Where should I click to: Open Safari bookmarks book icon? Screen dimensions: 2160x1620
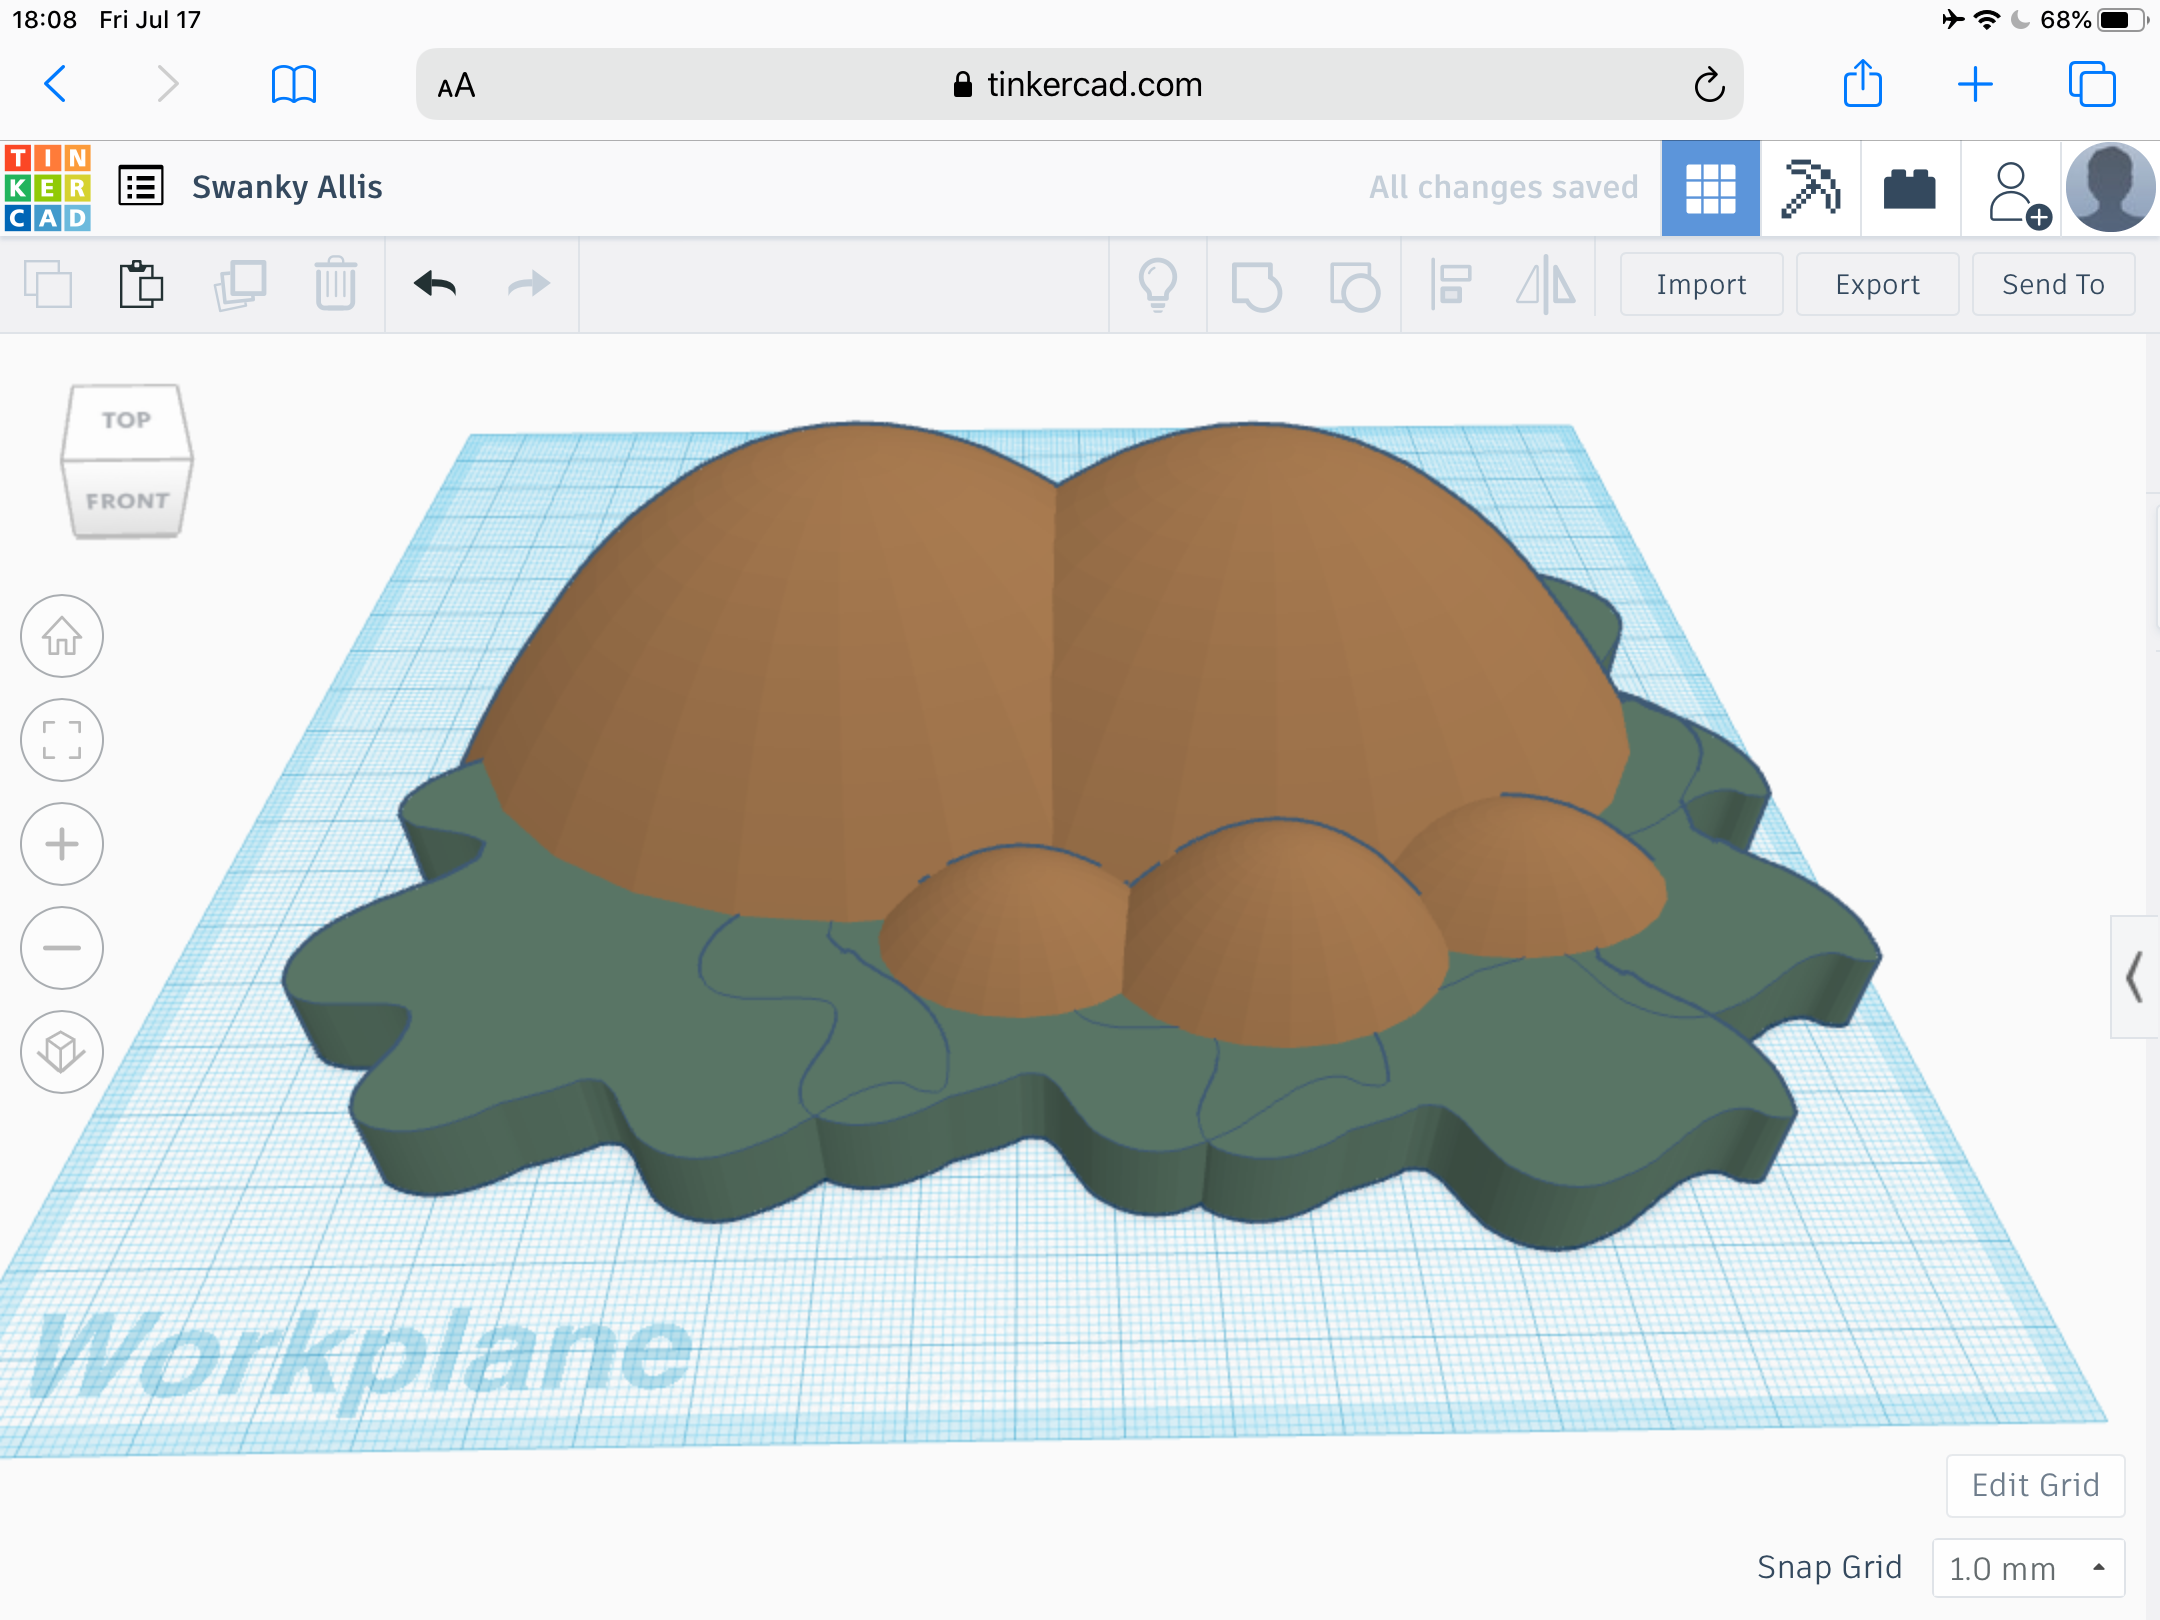293,84
